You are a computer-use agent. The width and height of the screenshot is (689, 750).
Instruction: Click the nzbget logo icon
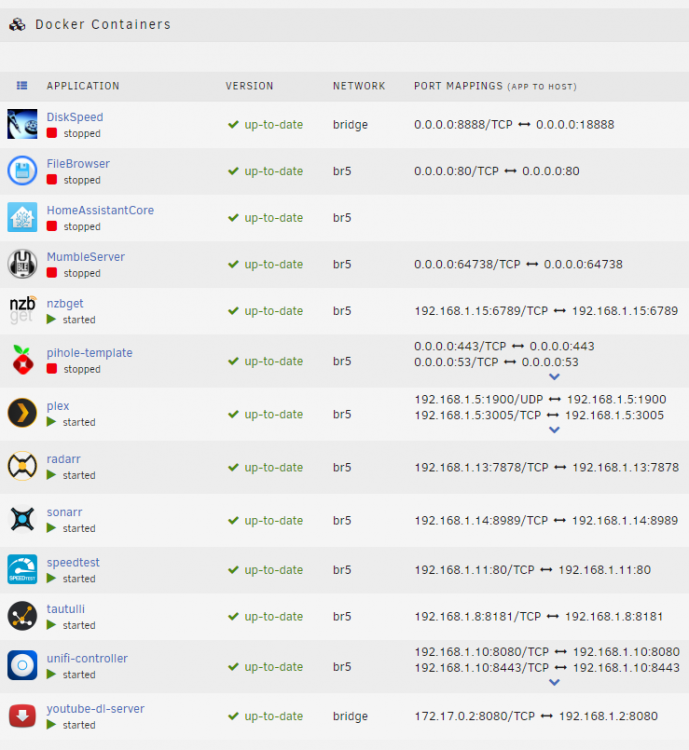22,310
